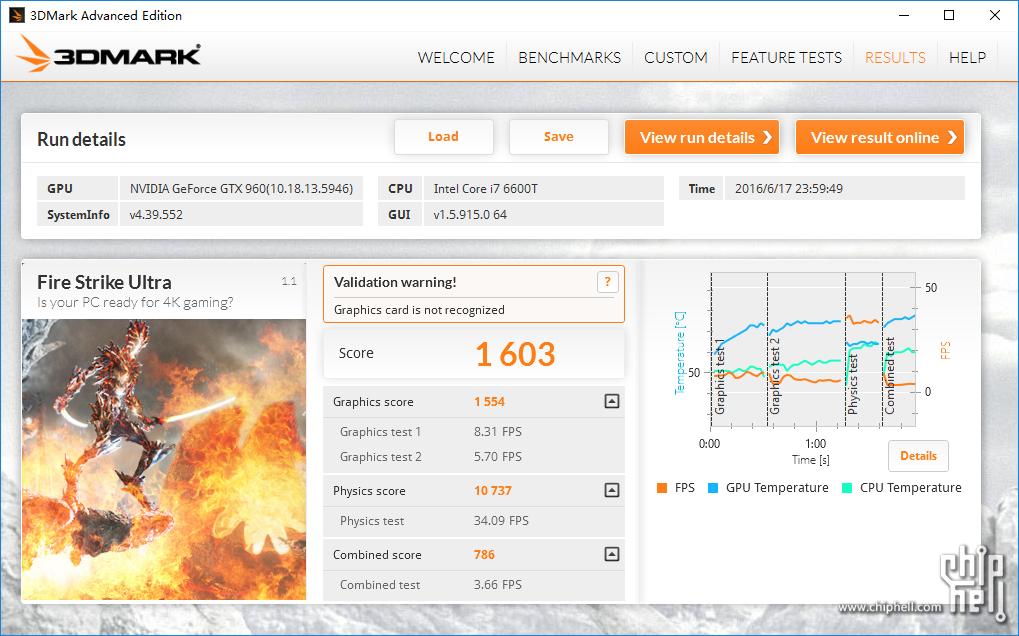Click the blue GPU Temperature legend swatch
1019x636 pixels.
(713, 488)
